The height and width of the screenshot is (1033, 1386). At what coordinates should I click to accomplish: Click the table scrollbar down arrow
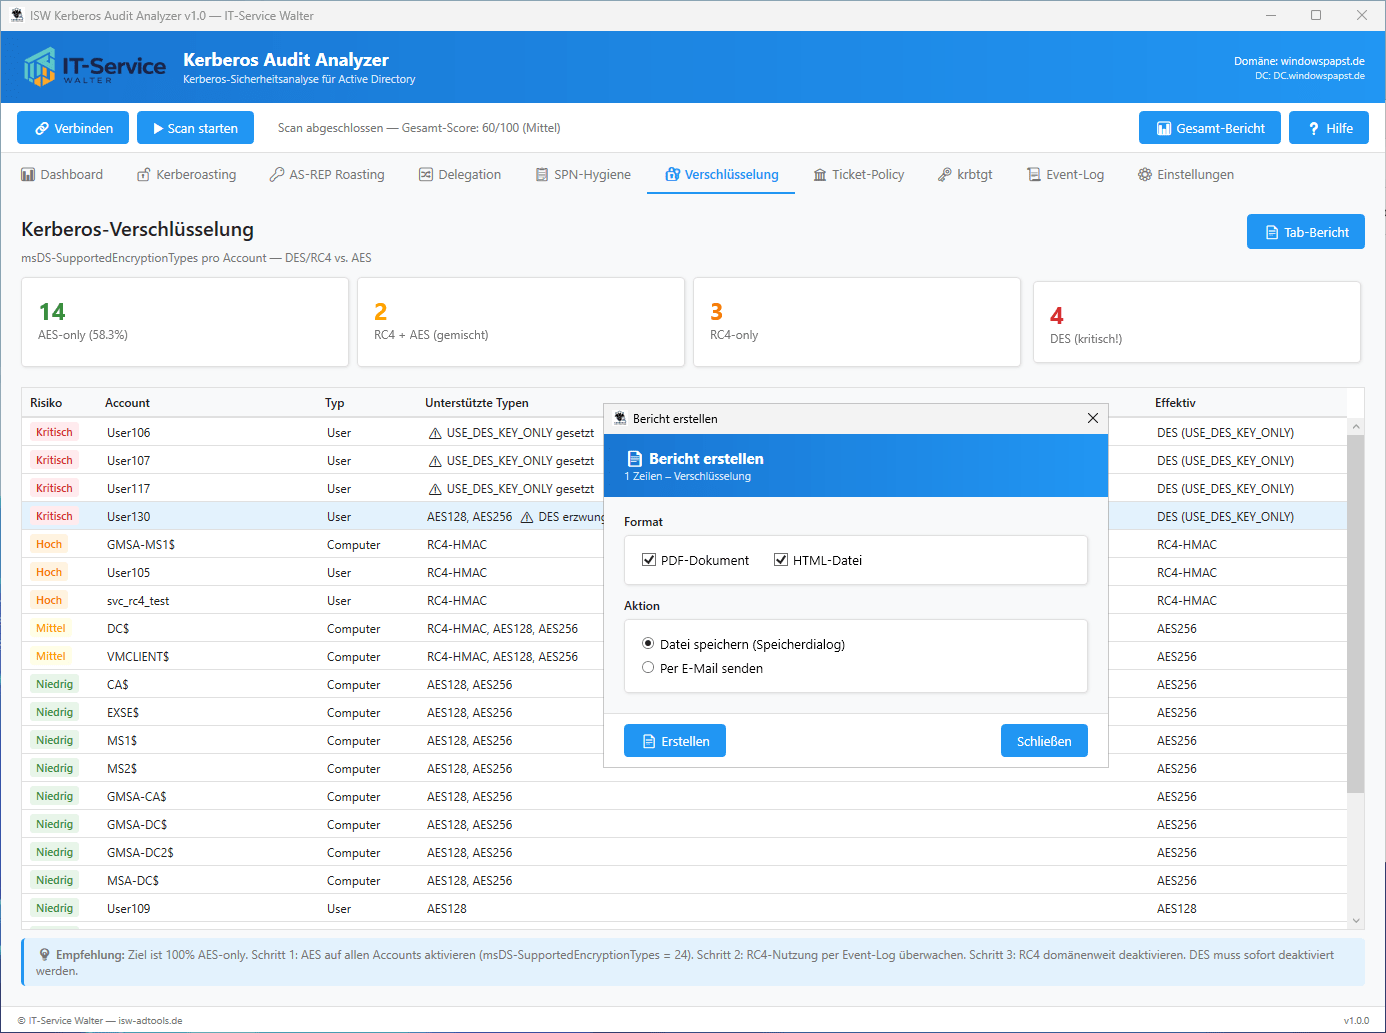[1356, 921]
